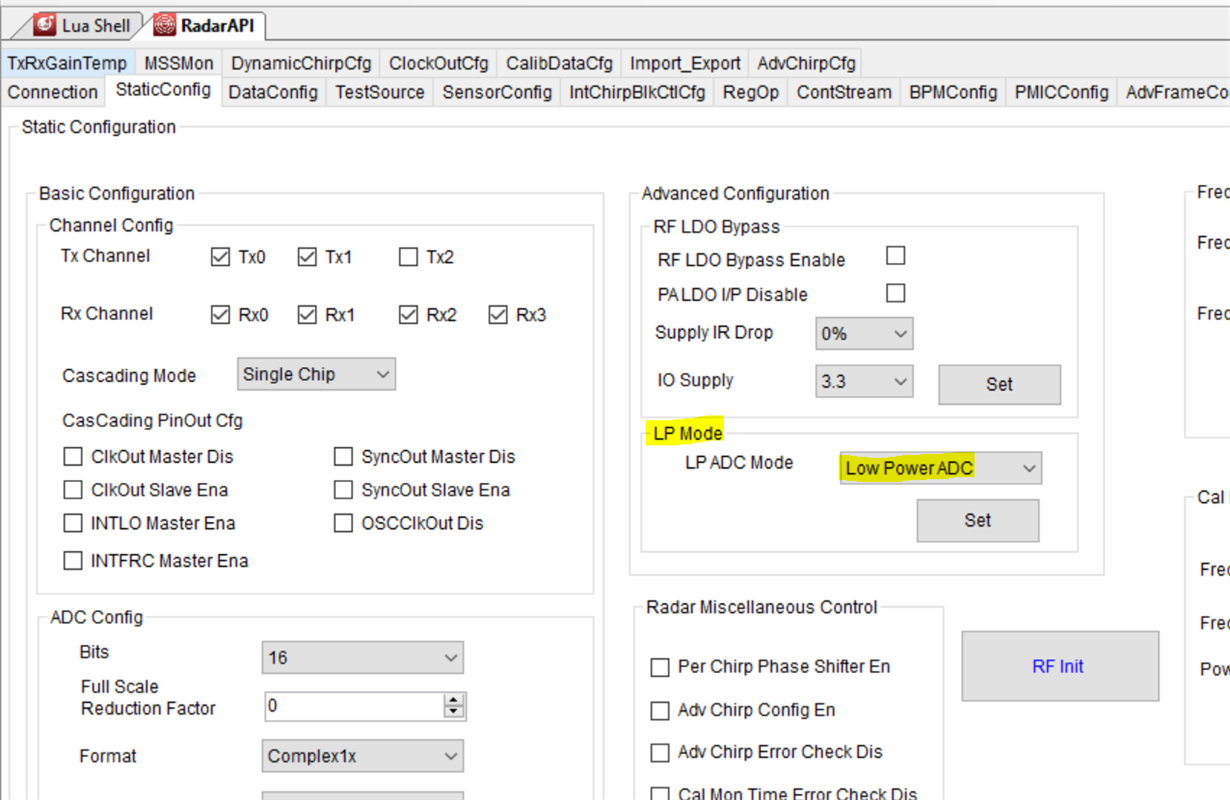
Task: Switch to the Lua Shell tab
Action: pos(84,25)
